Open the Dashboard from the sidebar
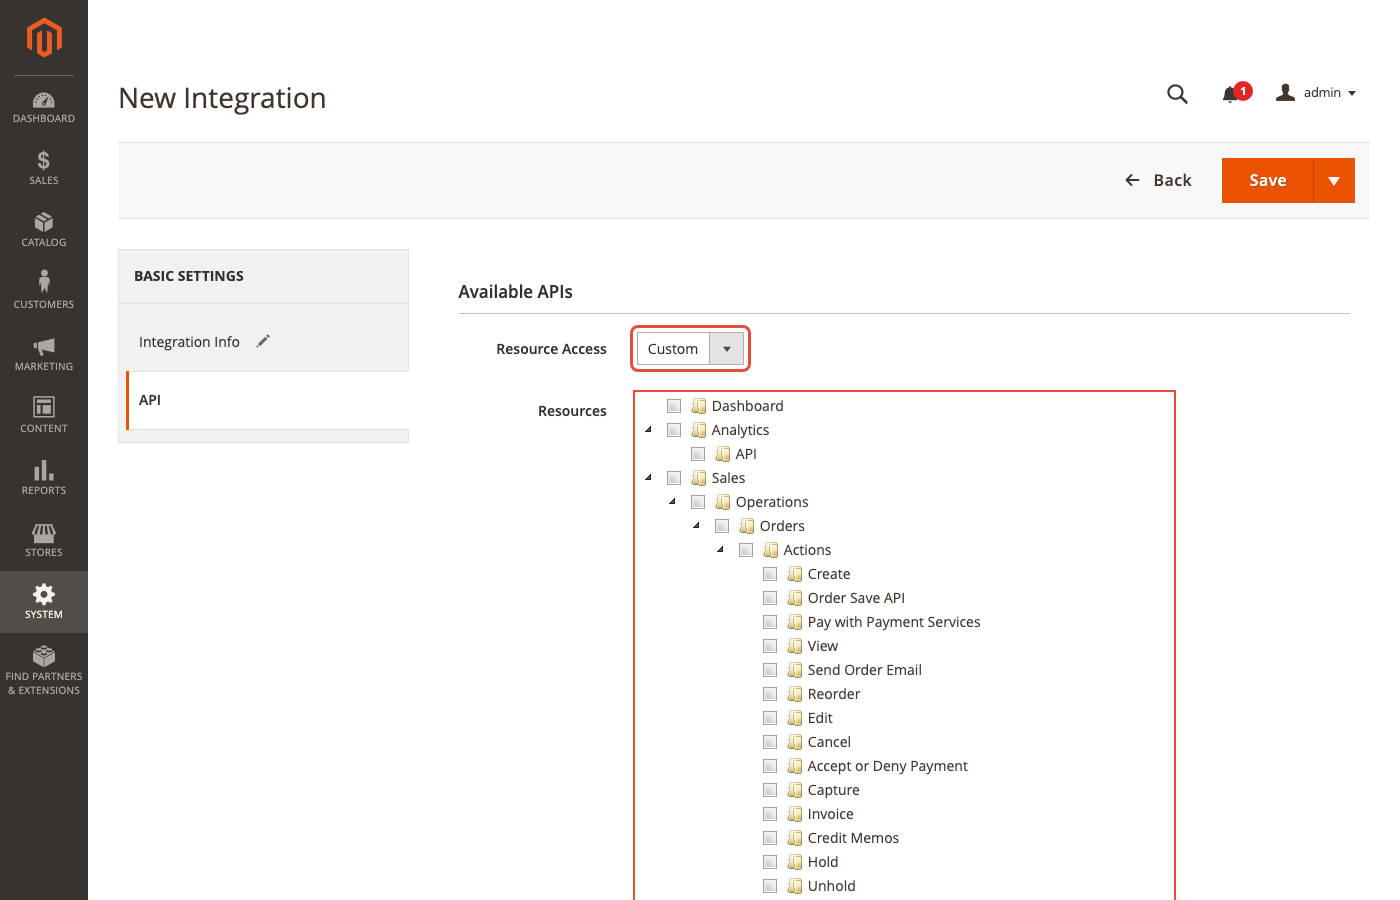The image size is (1400, 900). click(x=43, y=107)
